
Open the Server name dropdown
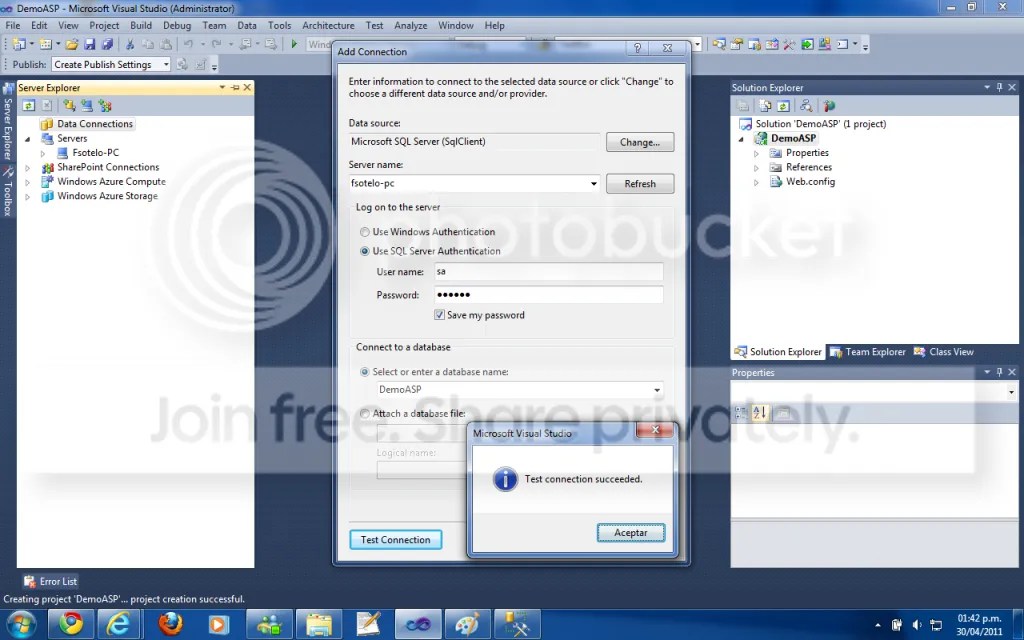(593, 184)
